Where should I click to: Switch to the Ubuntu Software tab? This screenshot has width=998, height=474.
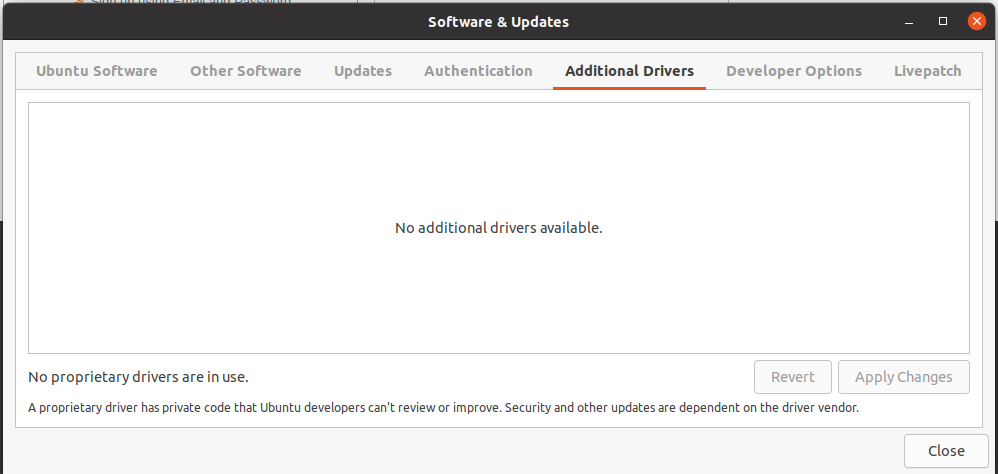[x=96, y=71]
